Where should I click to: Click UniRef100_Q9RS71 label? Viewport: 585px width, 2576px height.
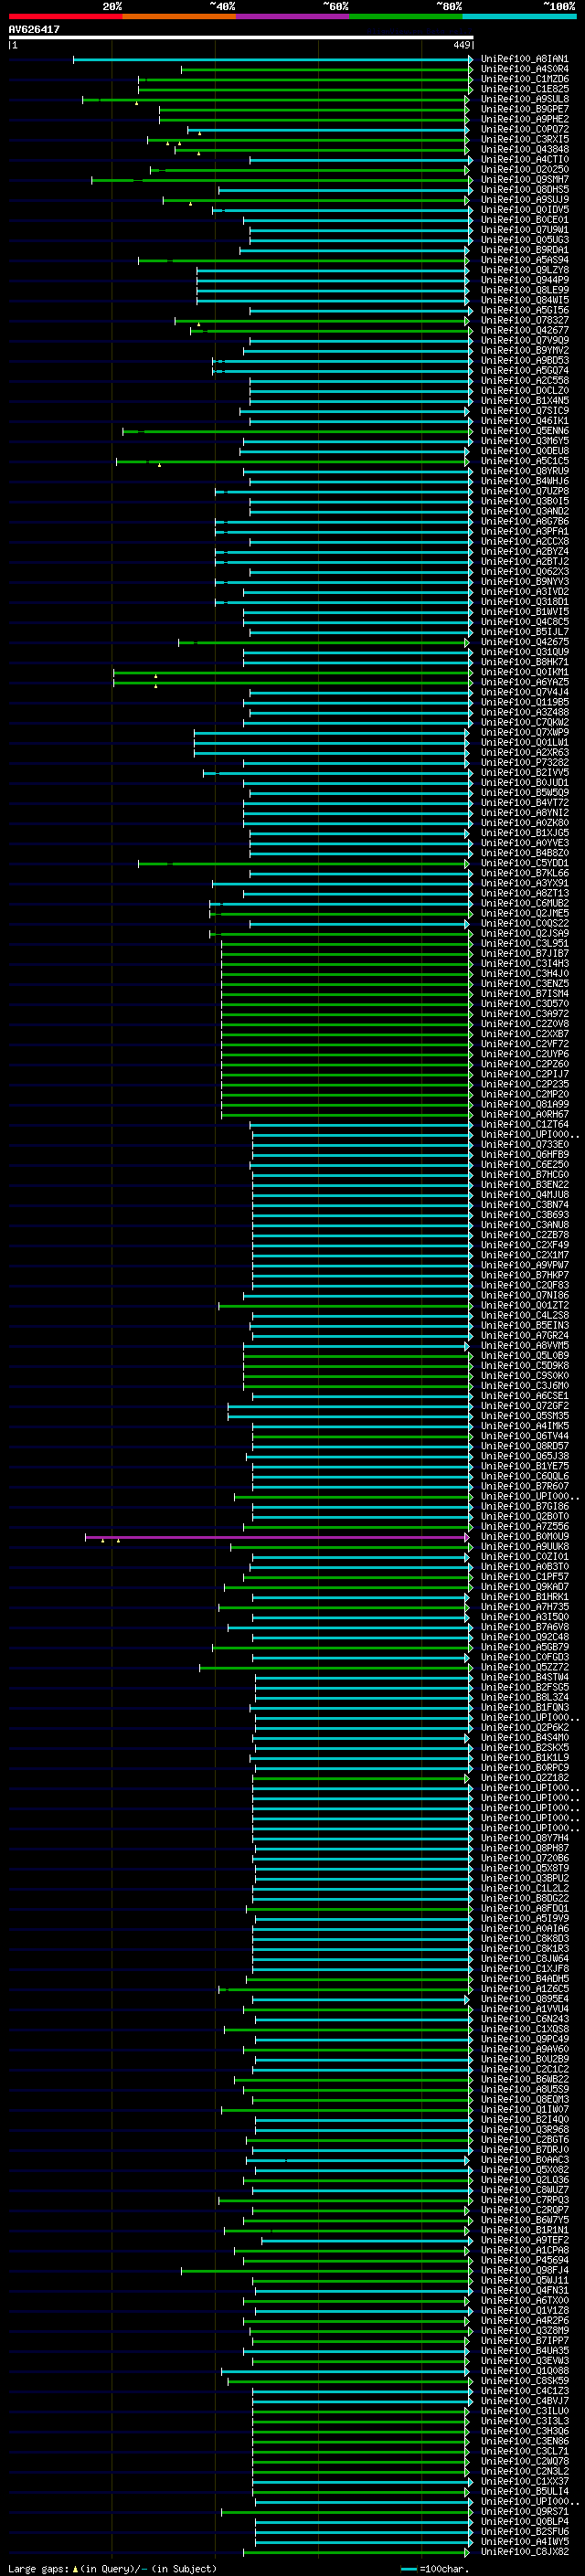tap(524, 2511)
